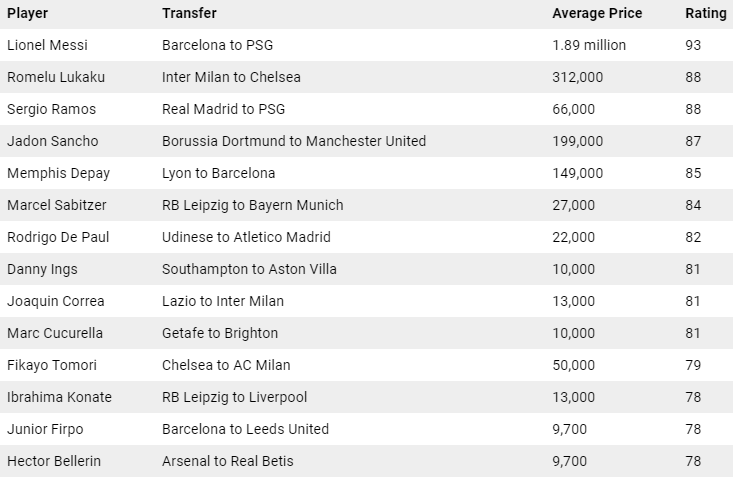The width and height of the screenshot is (733, 477).
Task: Click Udinese to Atletico Madrid transfer
Action: [246, 237]
